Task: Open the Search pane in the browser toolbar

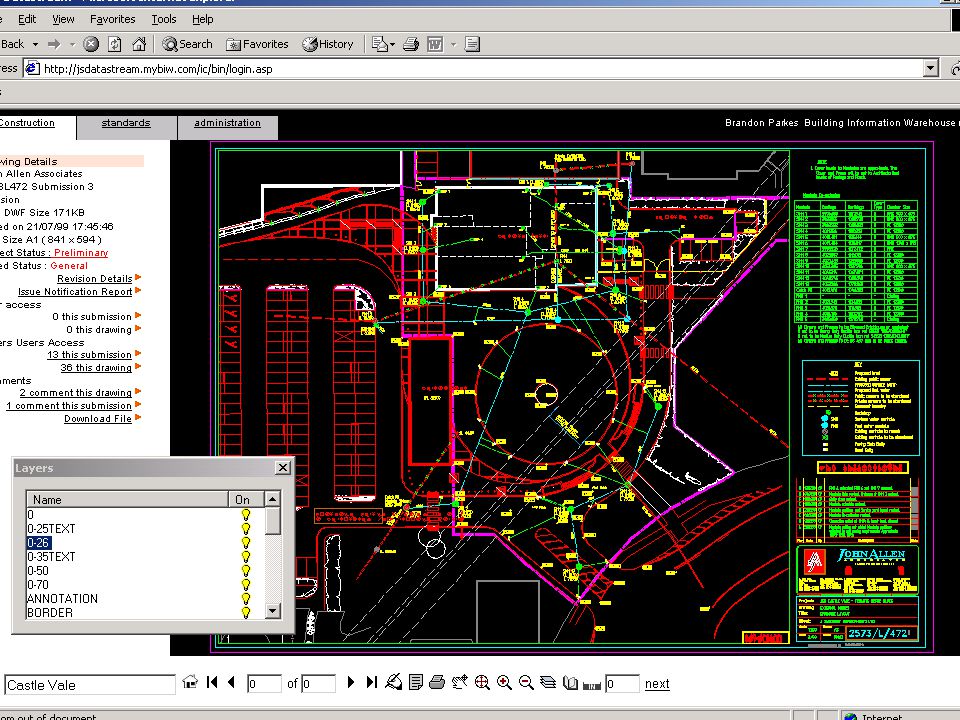Action: [x=187, y=44]
